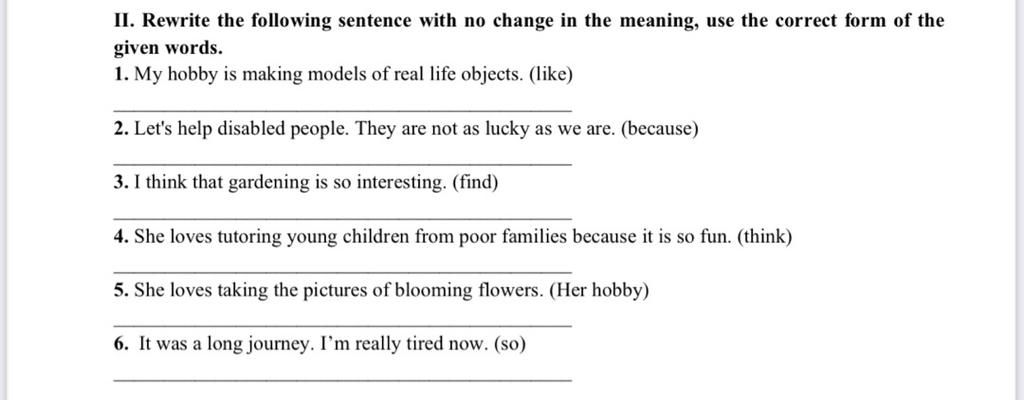Viewport: 1024px width, 400px height.
Task: Click the blank answer line under sentence 6
Action: coord(342,378)
